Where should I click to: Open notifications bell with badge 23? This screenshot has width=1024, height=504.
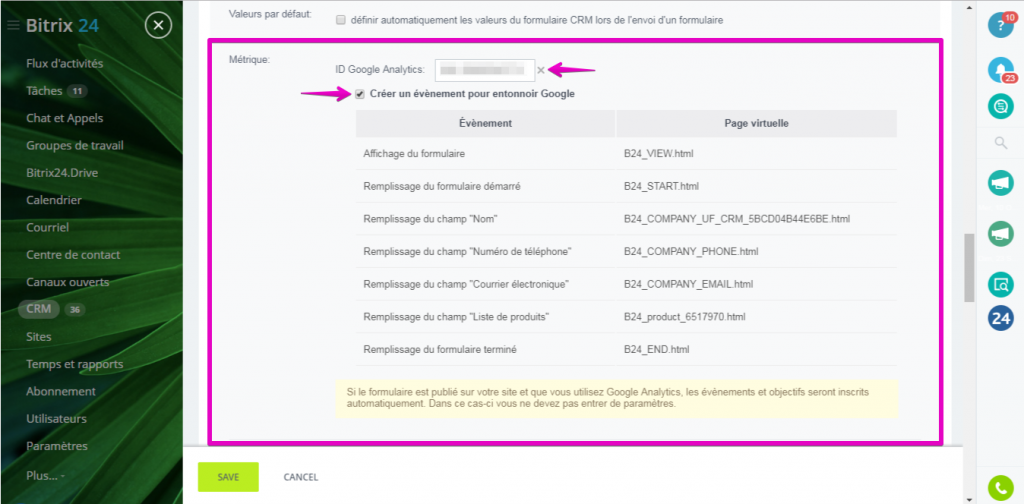(1000, 69)
